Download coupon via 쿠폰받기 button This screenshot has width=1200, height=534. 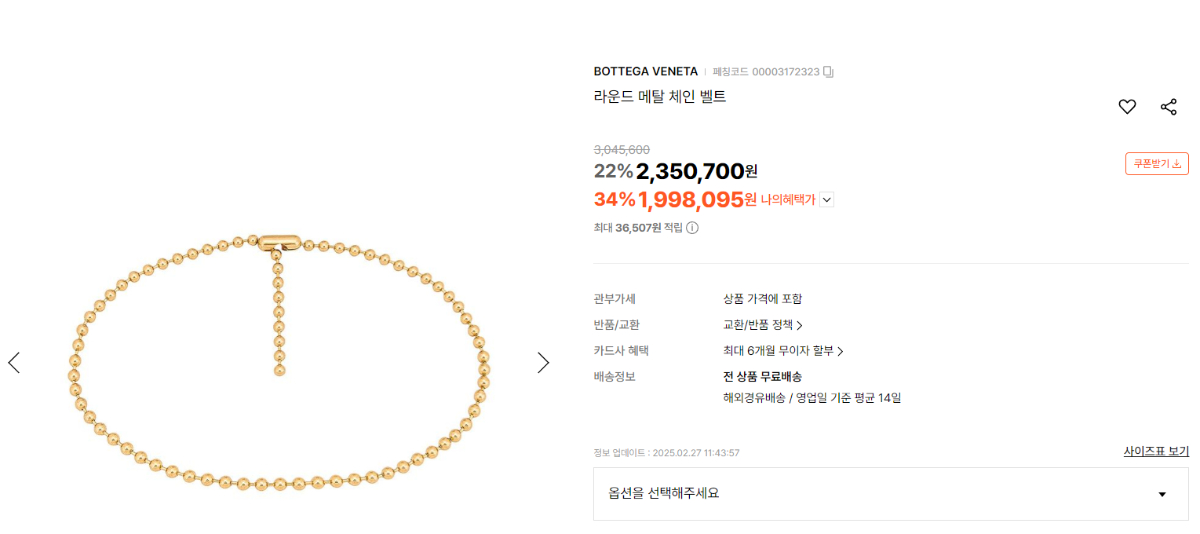click(1156, 163)
